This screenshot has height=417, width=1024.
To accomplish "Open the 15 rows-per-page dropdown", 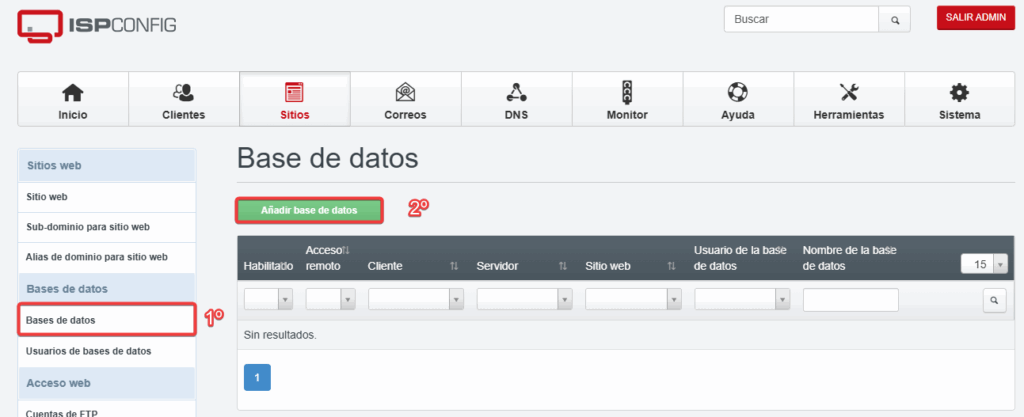I will coord(985,264).
